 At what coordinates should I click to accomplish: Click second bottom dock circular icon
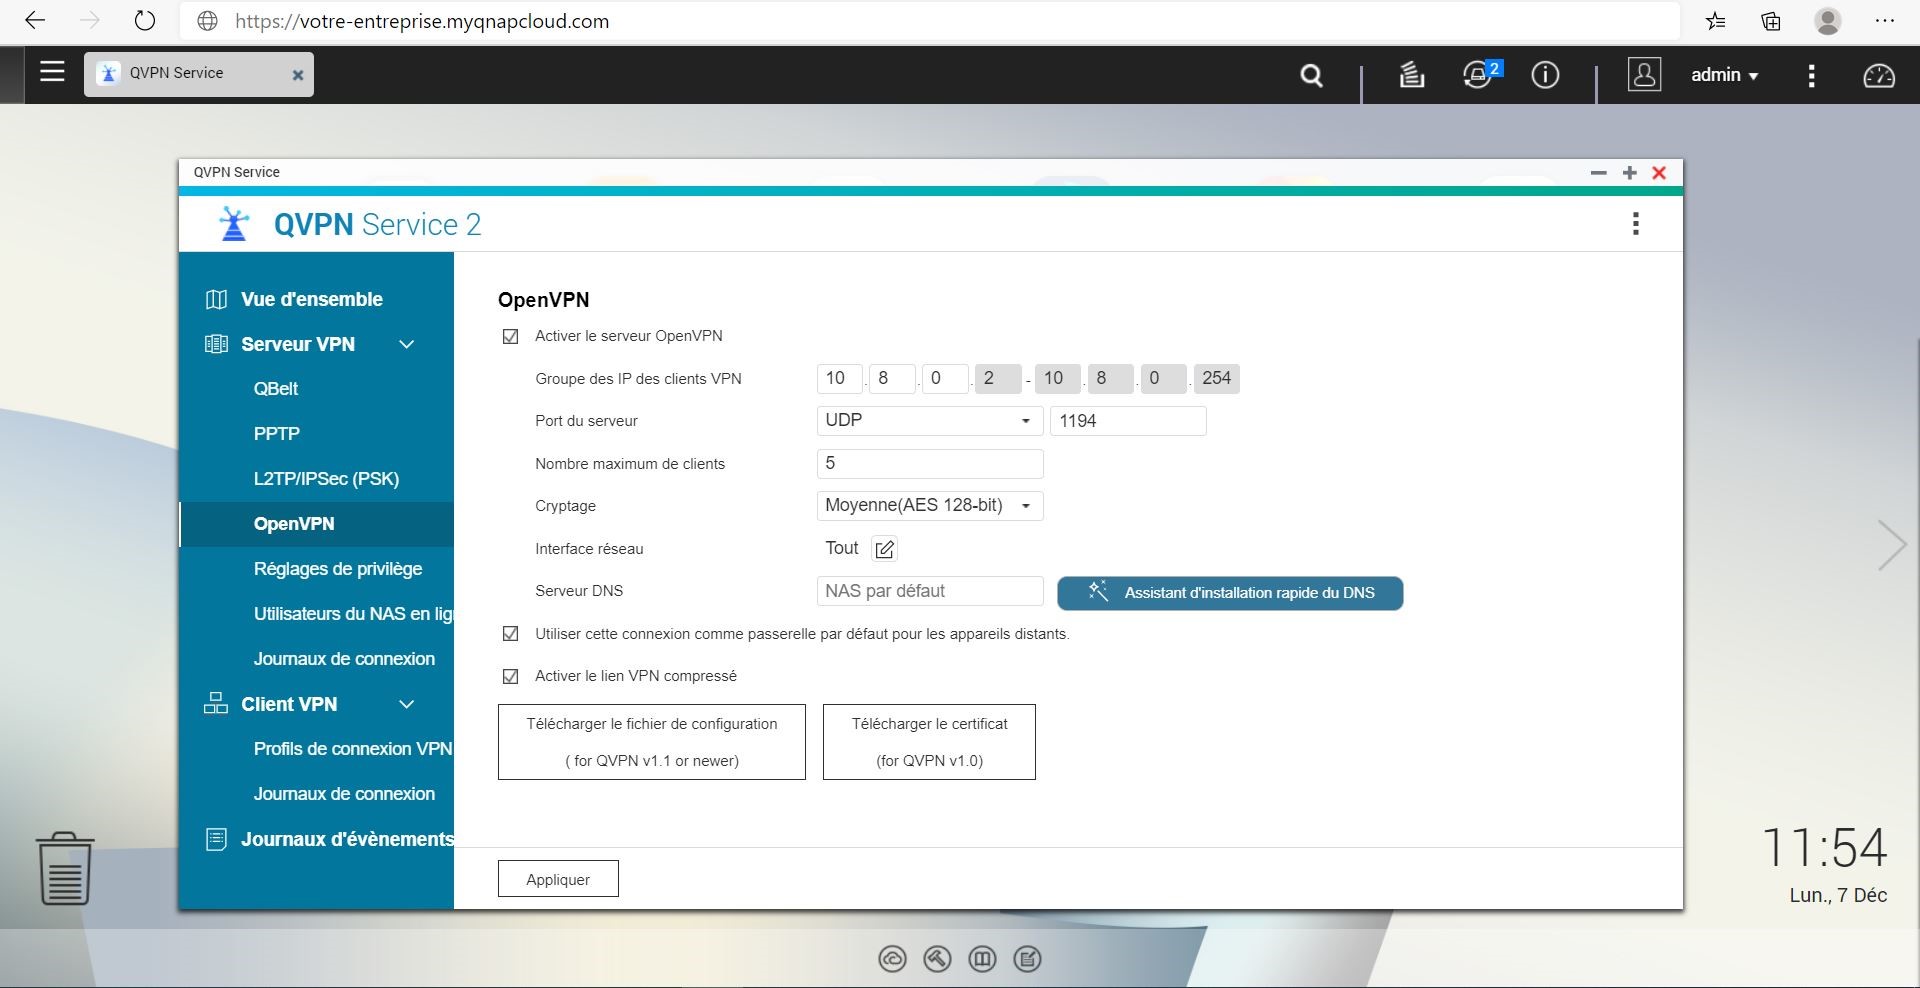click(x=937, y=960)
